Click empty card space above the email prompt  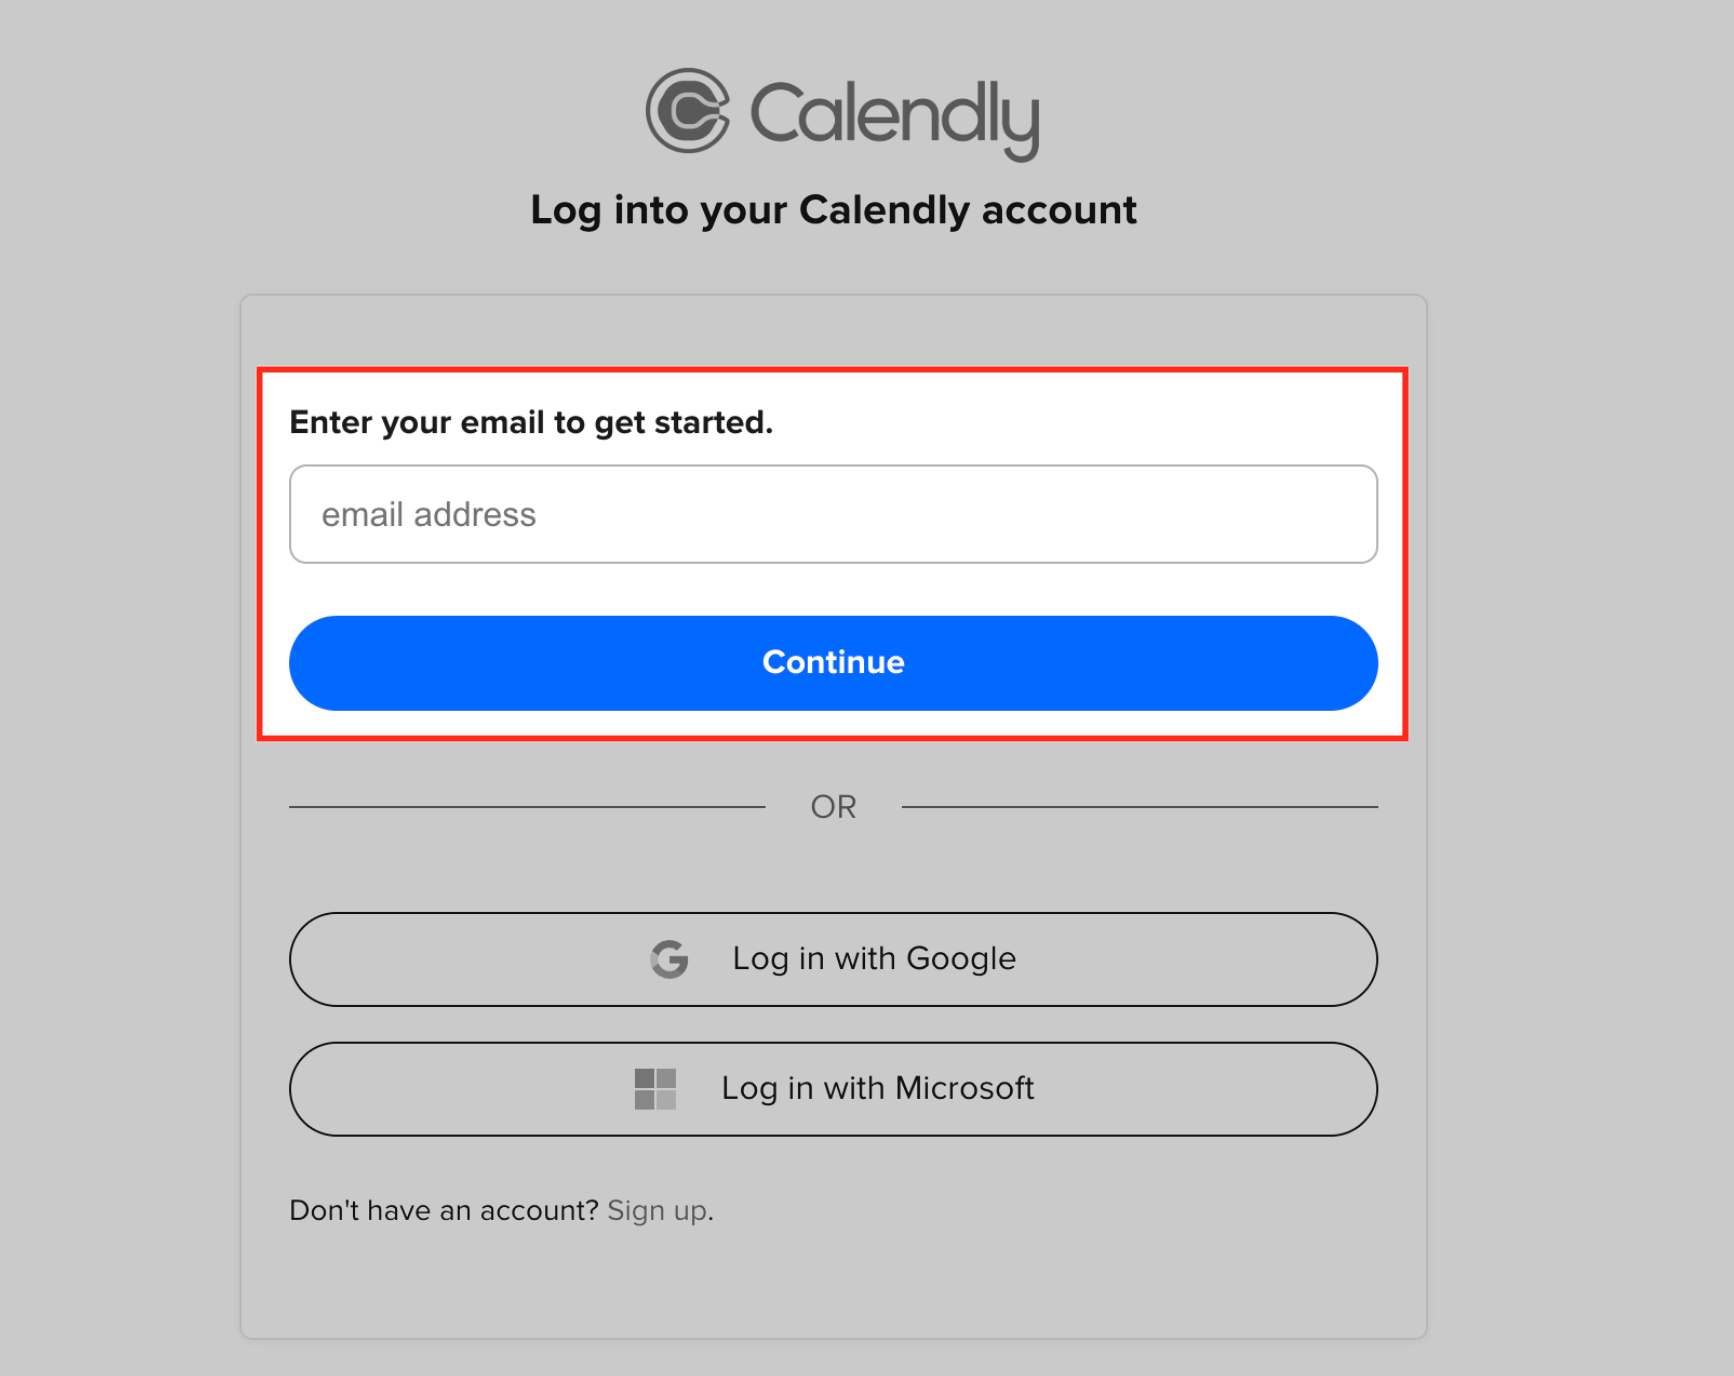(833, 331)
